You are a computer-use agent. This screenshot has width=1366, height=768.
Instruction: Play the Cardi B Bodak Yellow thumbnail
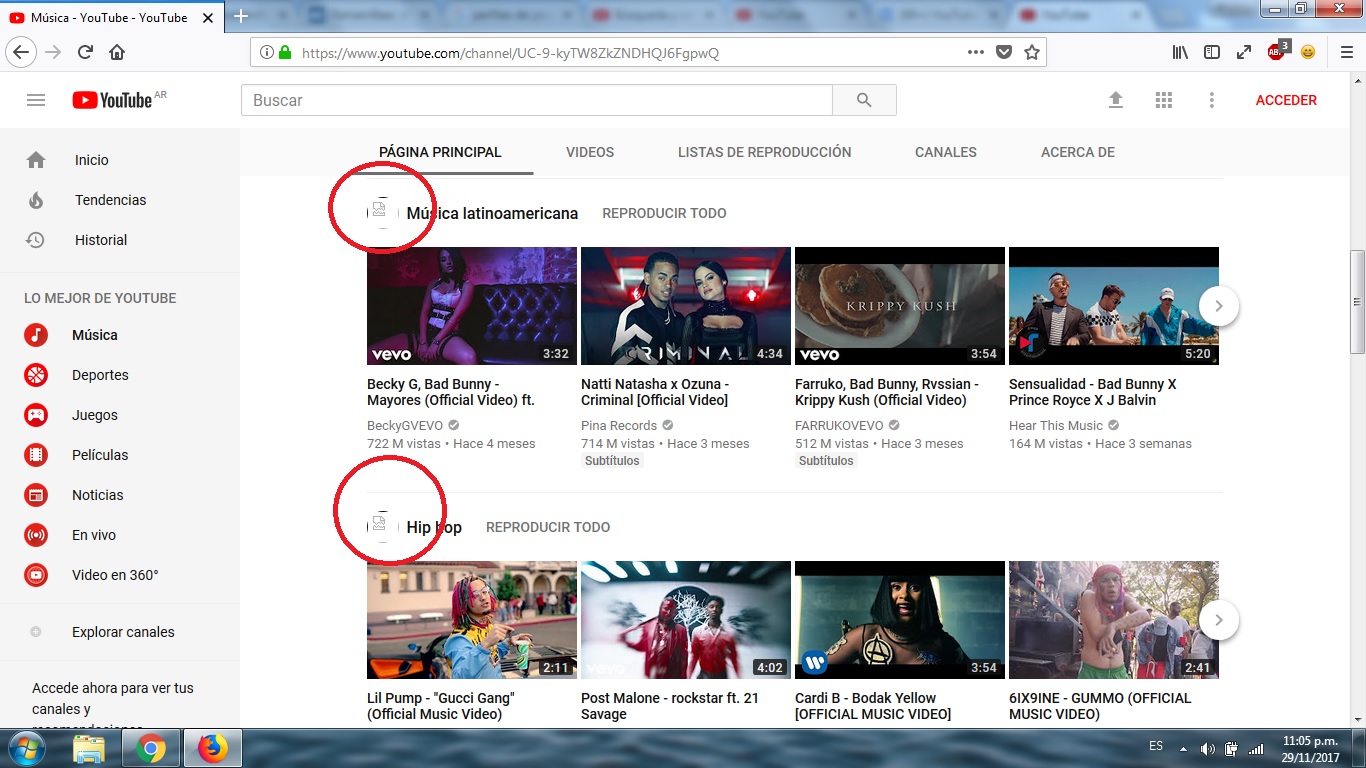point(900,620)
